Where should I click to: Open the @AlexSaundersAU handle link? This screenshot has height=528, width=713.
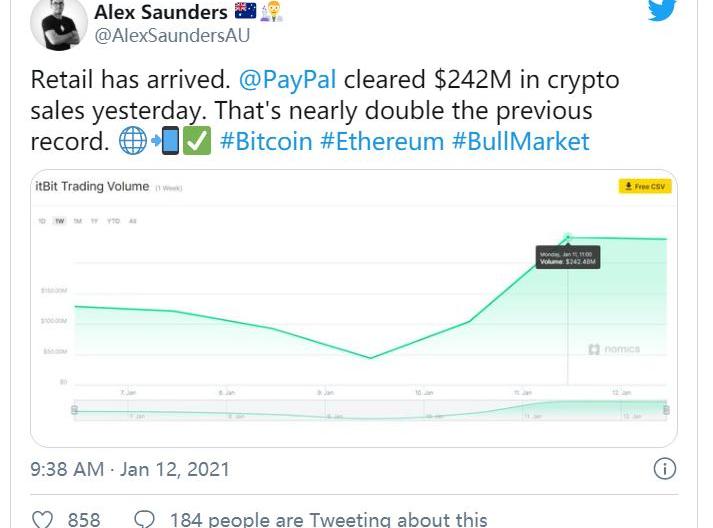(171, 36)
